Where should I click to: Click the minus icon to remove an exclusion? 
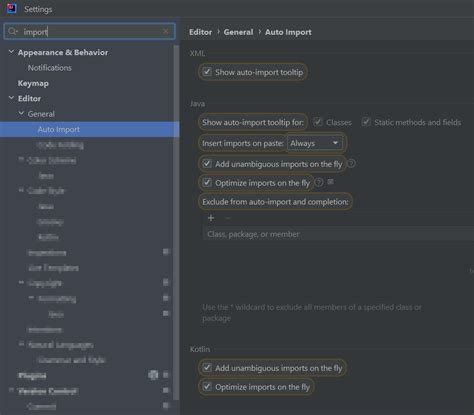pyautogui.click(x=228, y=218)
